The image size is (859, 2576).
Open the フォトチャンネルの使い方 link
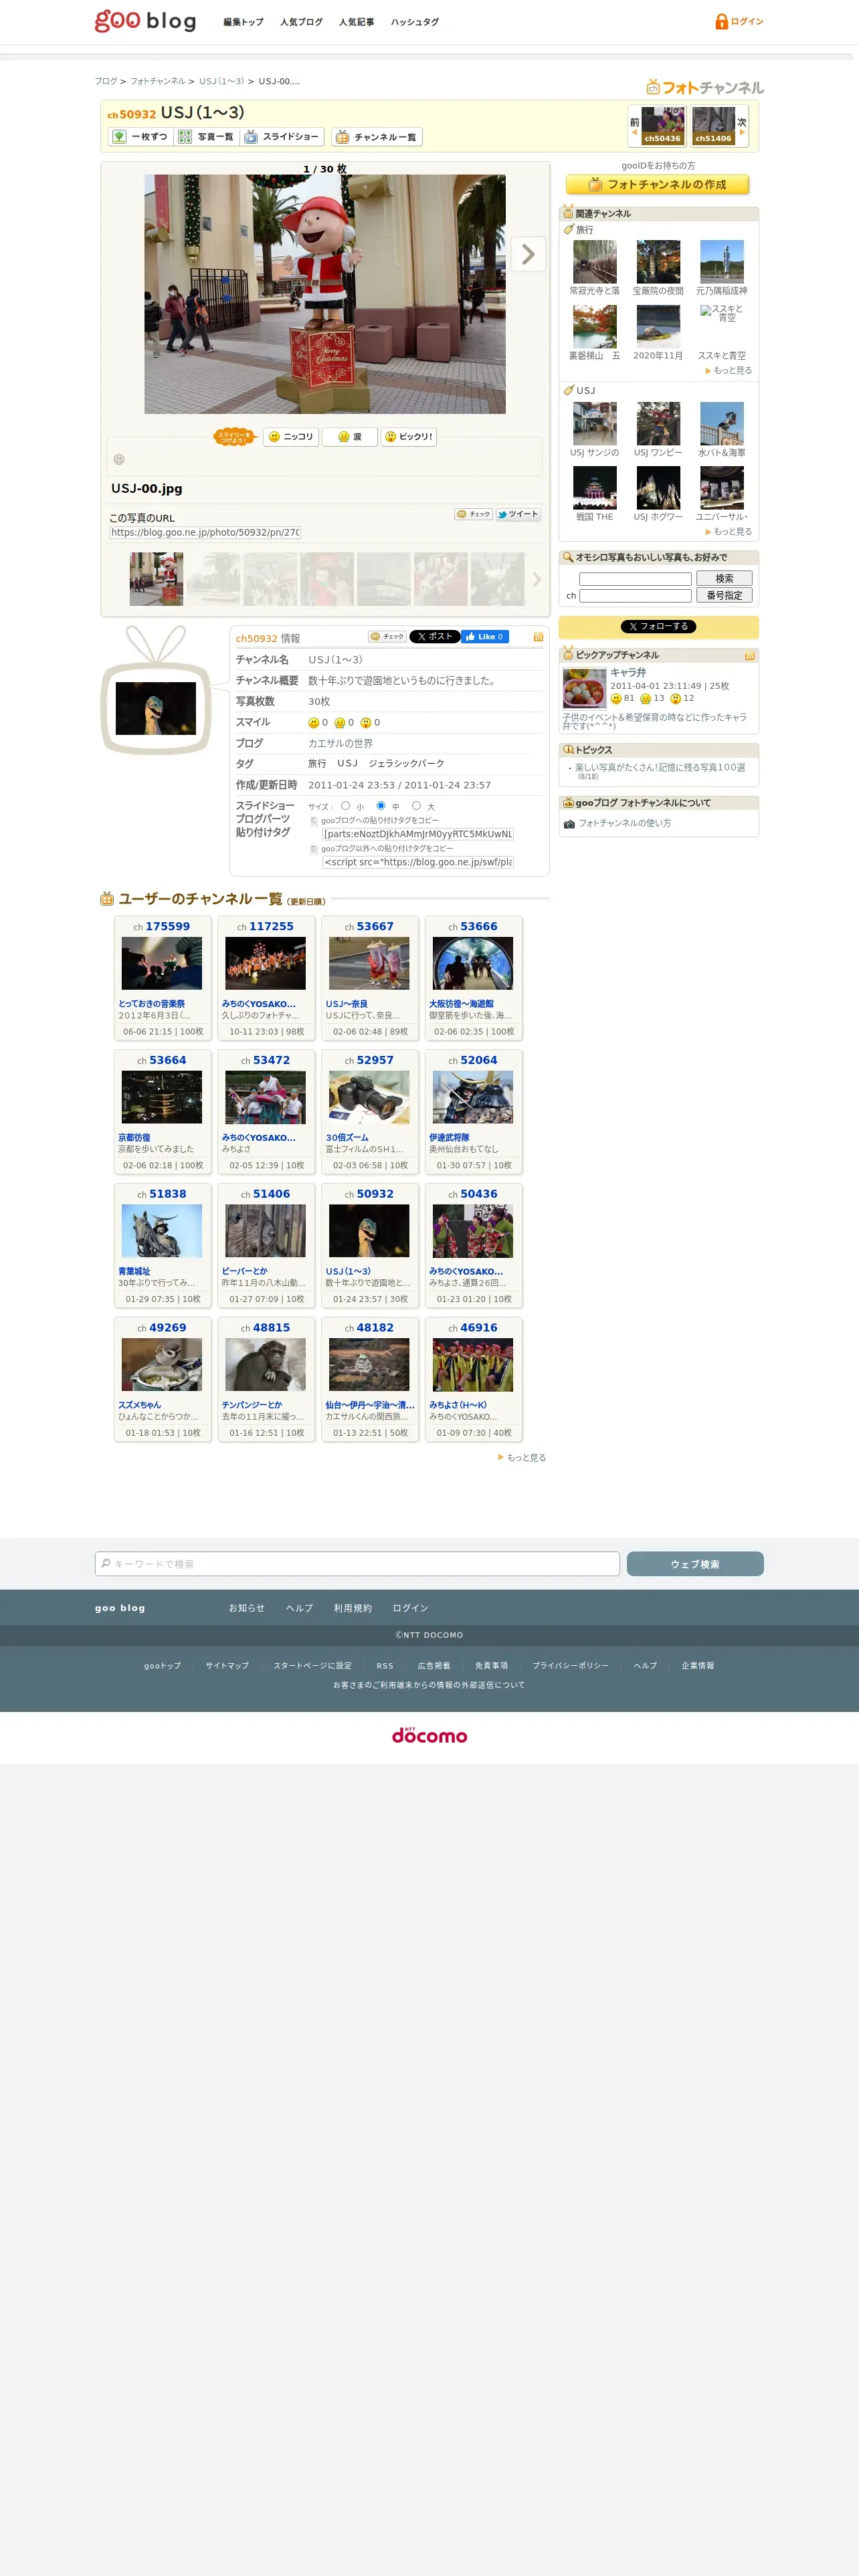pos(625,824)
